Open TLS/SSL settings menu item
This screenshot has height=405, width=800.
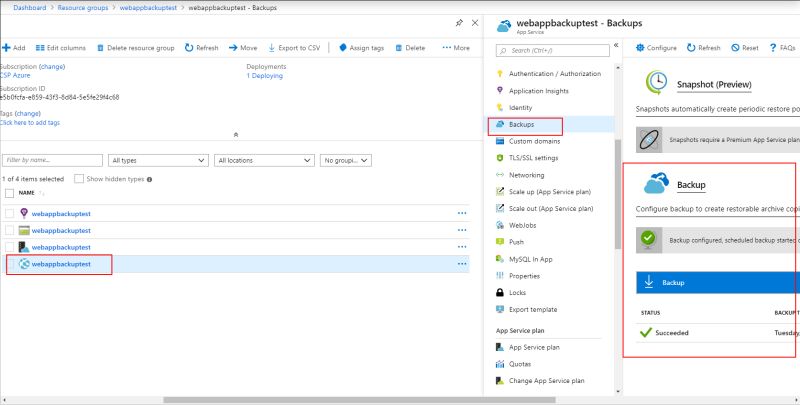(534, 158)
